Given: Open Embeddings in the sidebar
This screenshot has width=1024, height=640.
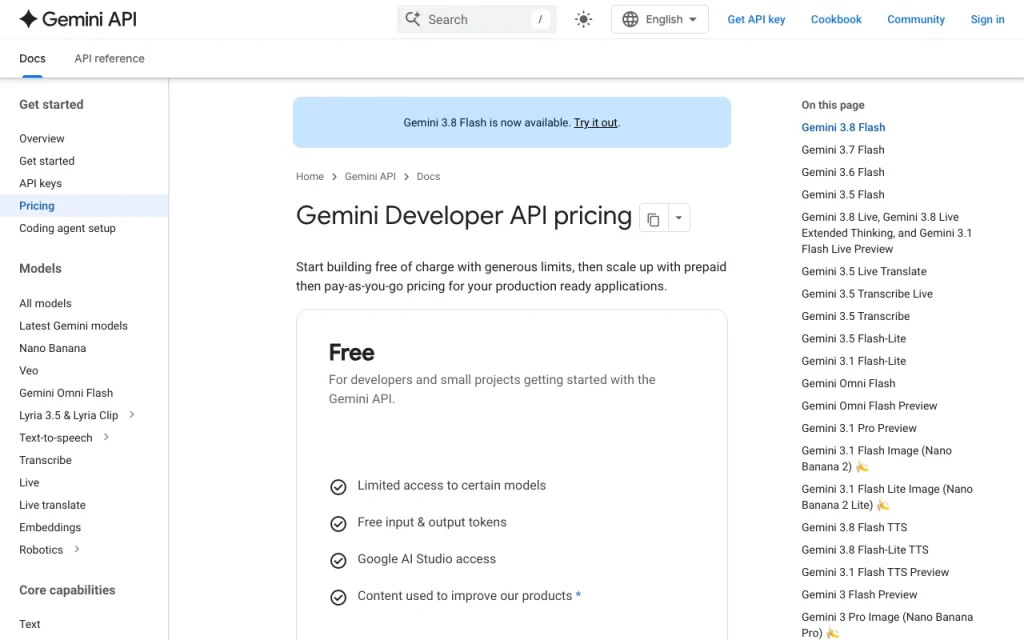Looking at the screenshot, I should (50, 527).
